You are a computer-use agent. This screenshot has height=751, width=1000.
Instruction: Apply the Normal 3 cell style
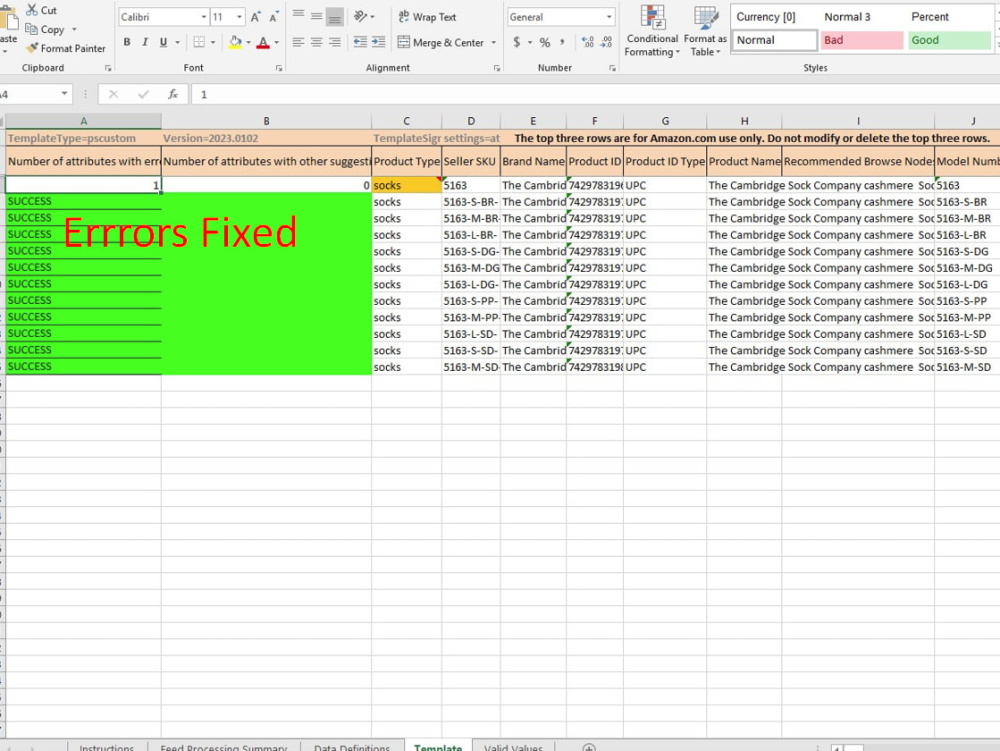point(862,17)
